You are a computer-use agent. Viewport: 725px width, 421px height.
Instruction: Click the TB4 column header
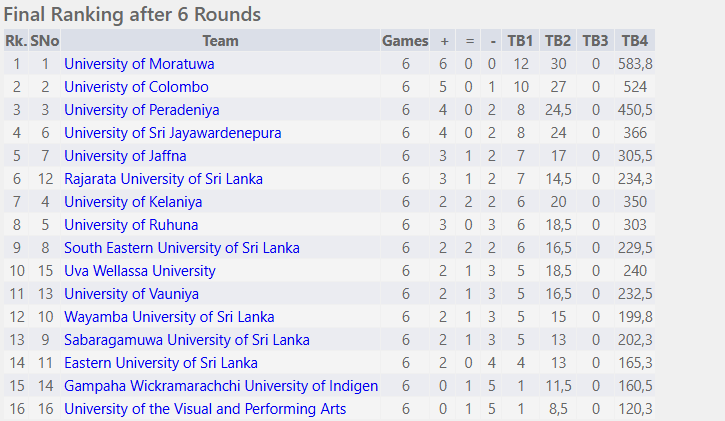[634, 41]
